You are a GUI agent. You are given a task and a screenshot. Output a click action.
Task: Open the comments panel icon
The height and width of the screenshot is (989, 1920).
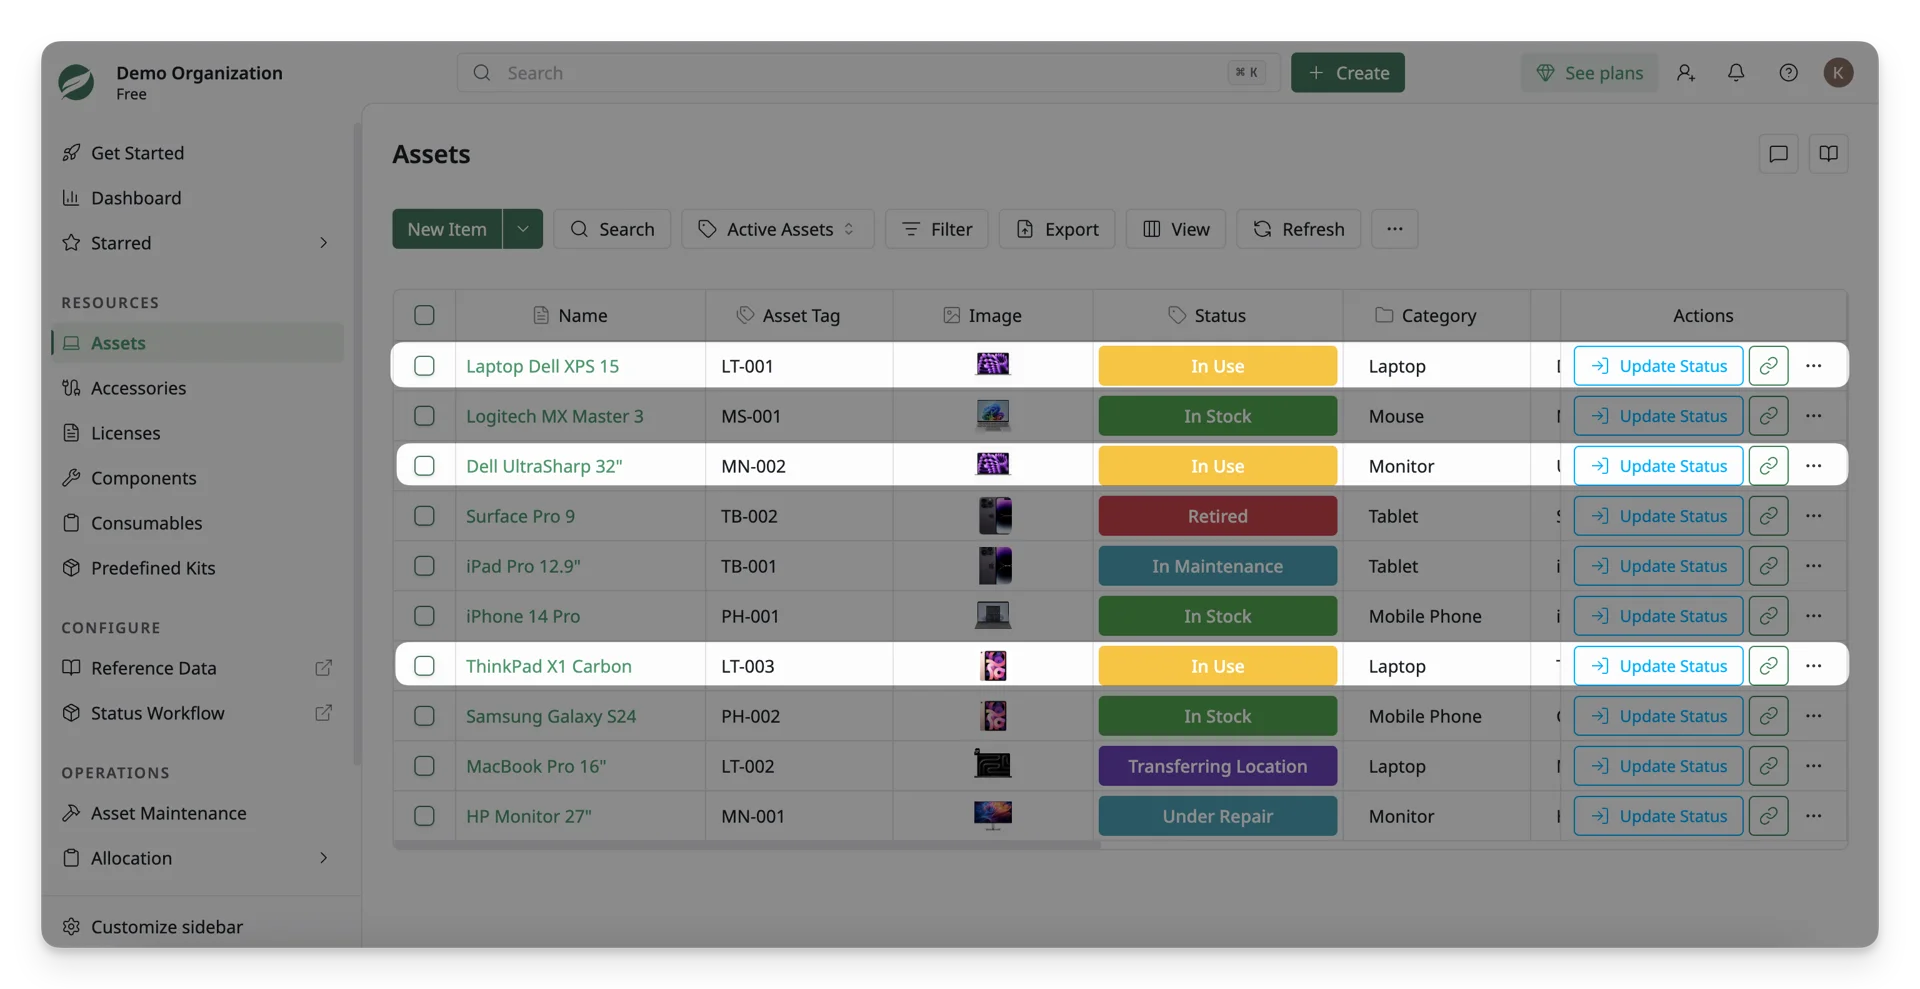click(x=1778, y=154)
